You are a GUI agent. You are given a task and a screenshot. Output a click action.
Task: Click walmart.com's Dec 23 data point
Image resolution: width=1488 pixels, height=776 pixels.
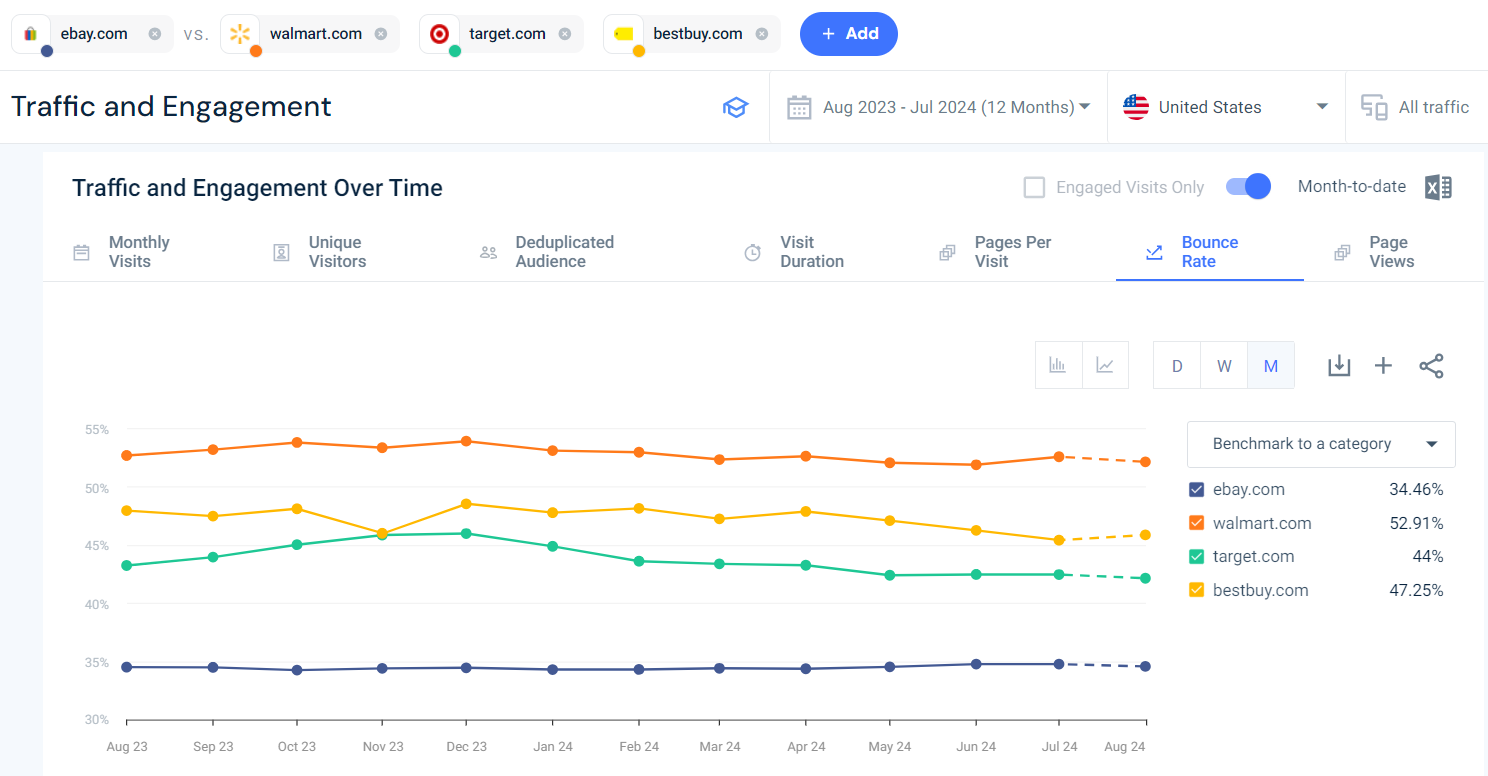[x=466, y=441]
